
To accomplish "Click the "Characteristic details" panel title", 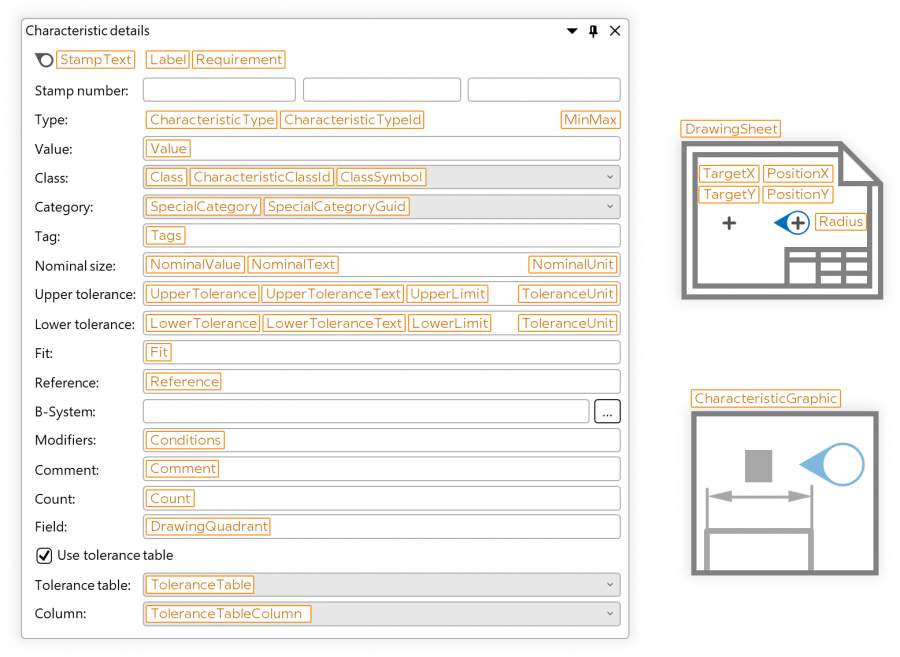I will pyautogui.click(x=87, y=30).
